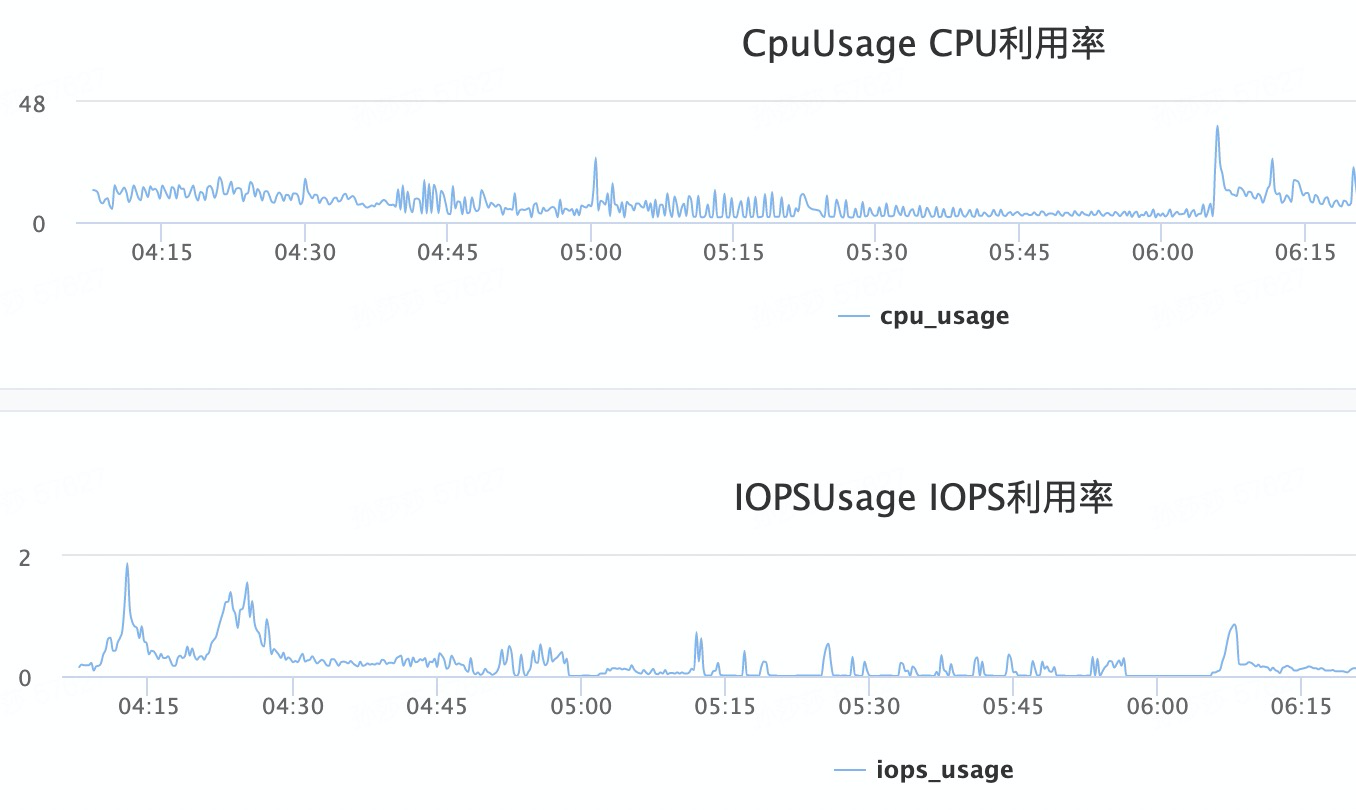Click the 04:15 tick on CPU chart

coord(162,253)
